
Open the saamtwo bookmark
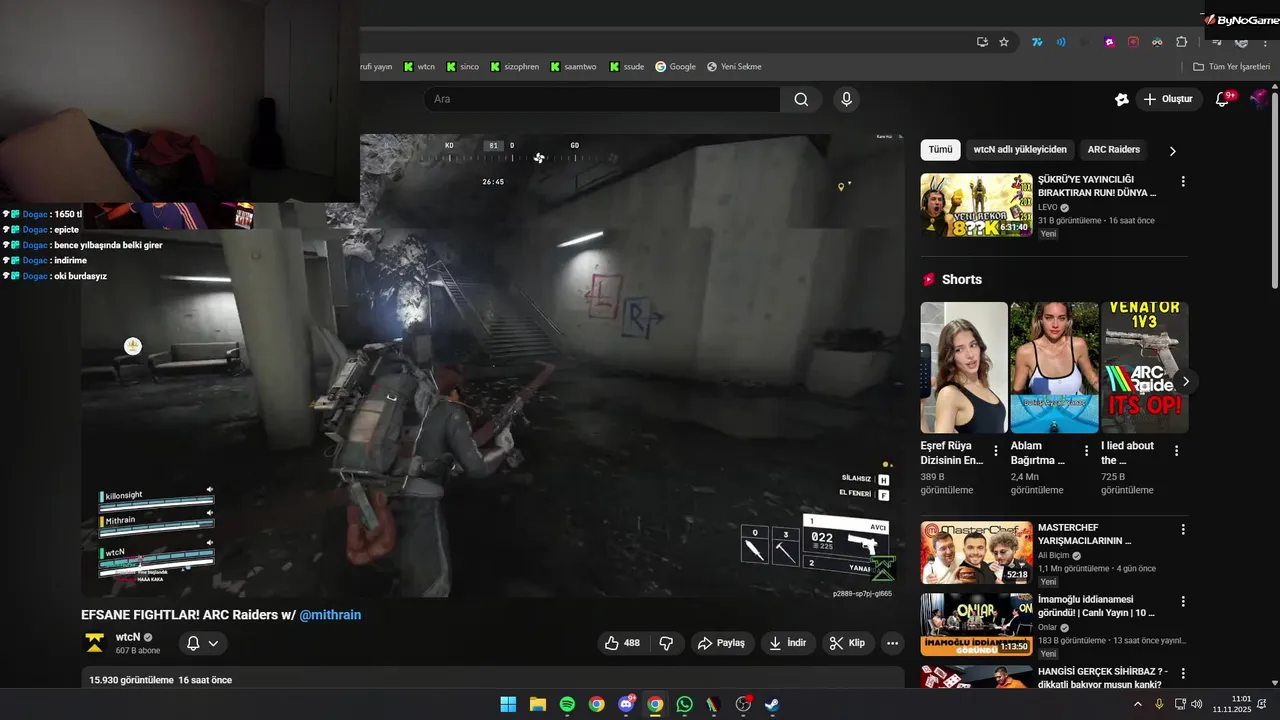click(x=572, y=67)
